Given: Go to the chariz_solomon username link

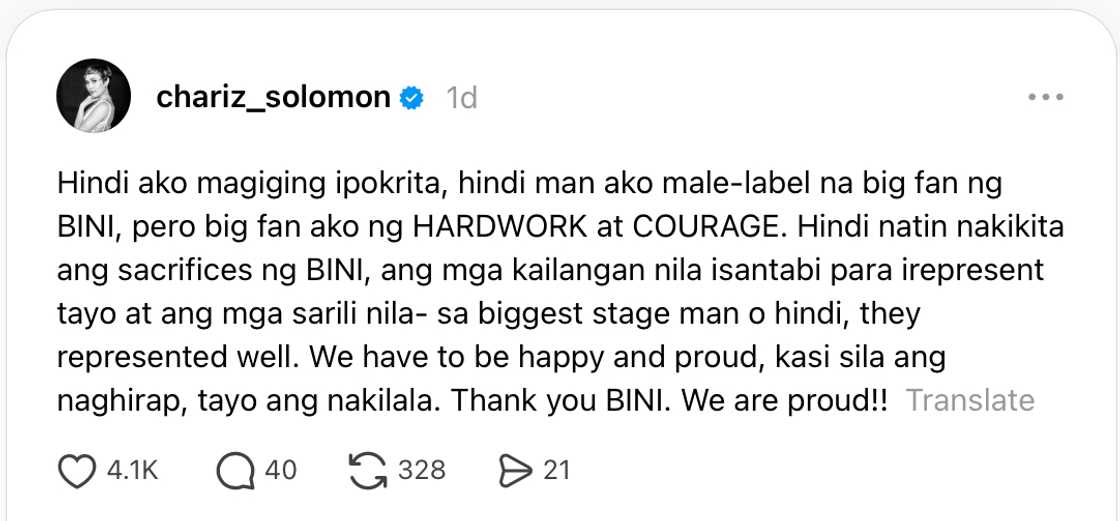Looking at the screenshot, I should (x=273, y=97).
